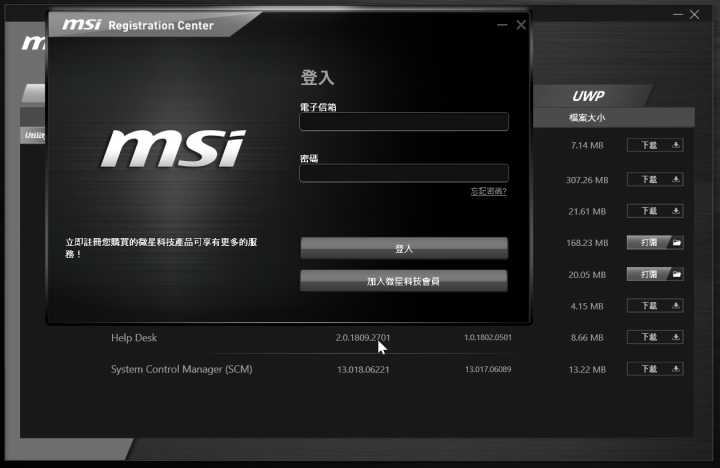Close the main MSI window
The width and height of the screenshot is (720, 468).
pyautogui.click(x=694, y=15)
